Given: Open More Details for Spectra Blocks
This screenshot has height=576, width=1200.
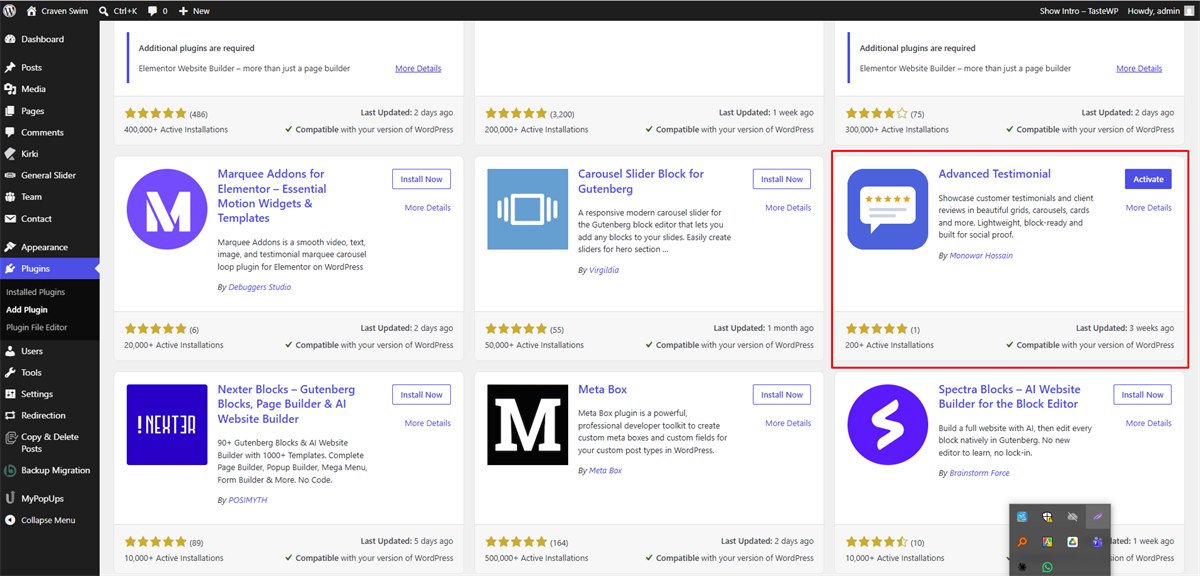Looking at the screenshot, I should click(x=1149, y=423).
